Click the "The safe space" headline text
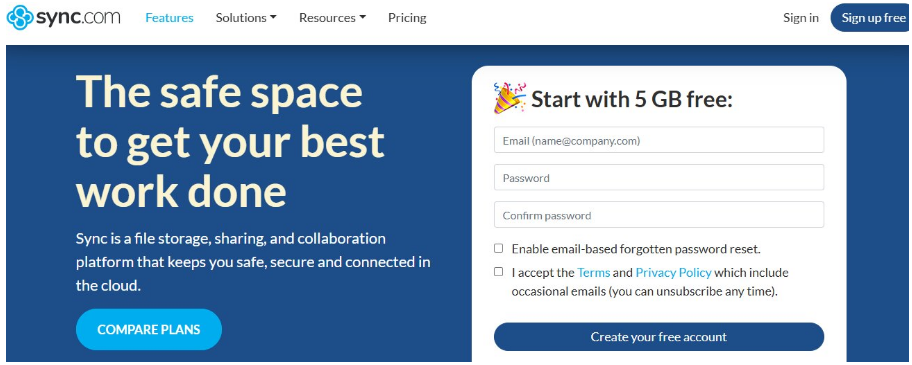The width and height of the screenshot is (912, 365). 219,92
